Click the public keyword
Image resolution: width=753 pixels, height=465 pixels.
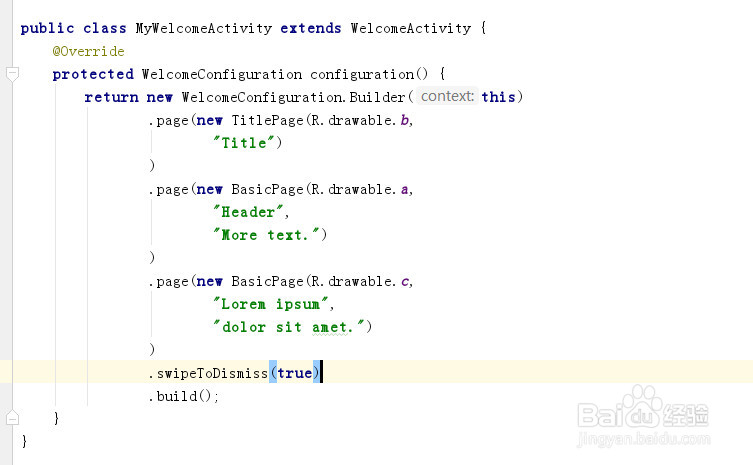[x=47, y=28]
